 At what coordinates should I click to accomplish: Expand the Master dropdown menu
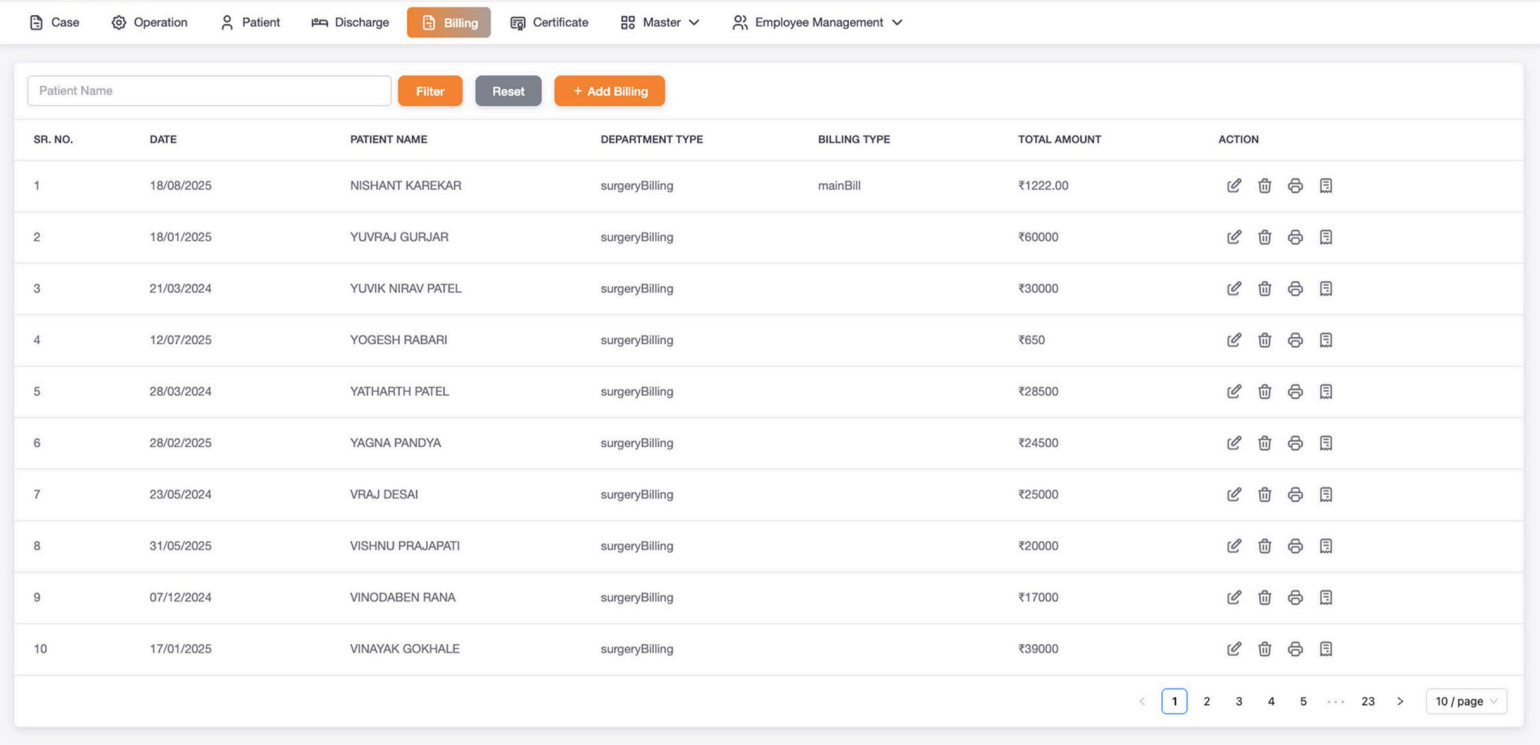tap(660, 22)
